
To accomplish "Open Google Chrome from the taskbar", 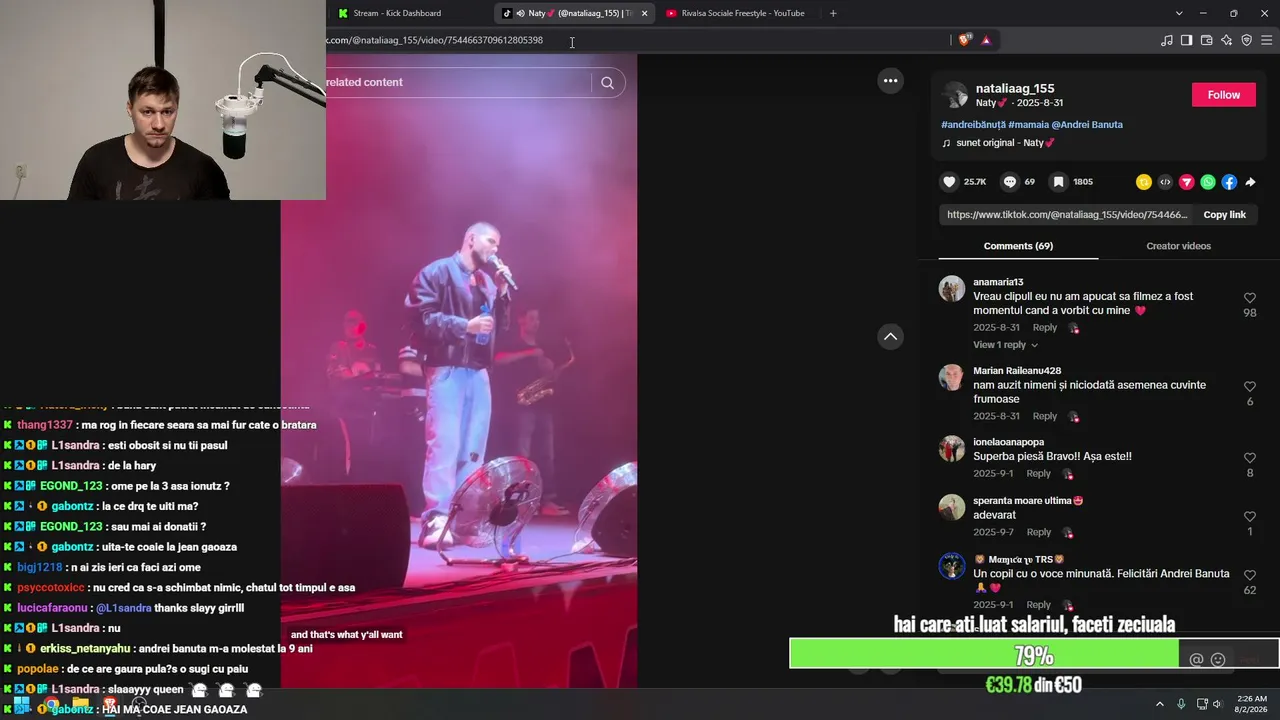I will 51,704.
